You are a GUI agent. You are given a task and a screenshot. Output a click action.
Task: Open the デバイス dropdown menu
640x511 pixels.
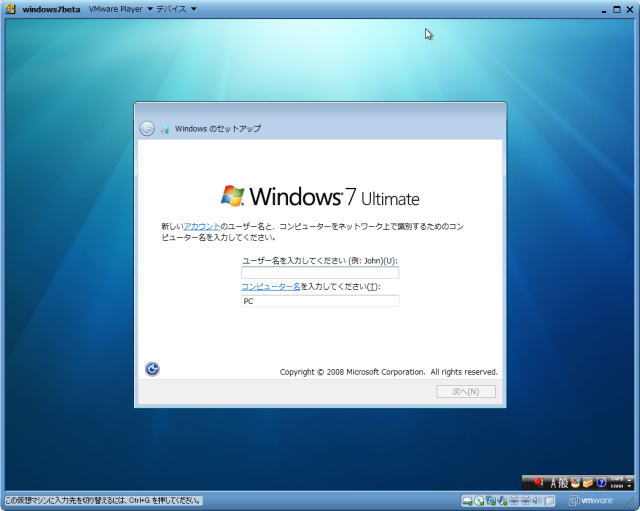(x=176, y=9)
